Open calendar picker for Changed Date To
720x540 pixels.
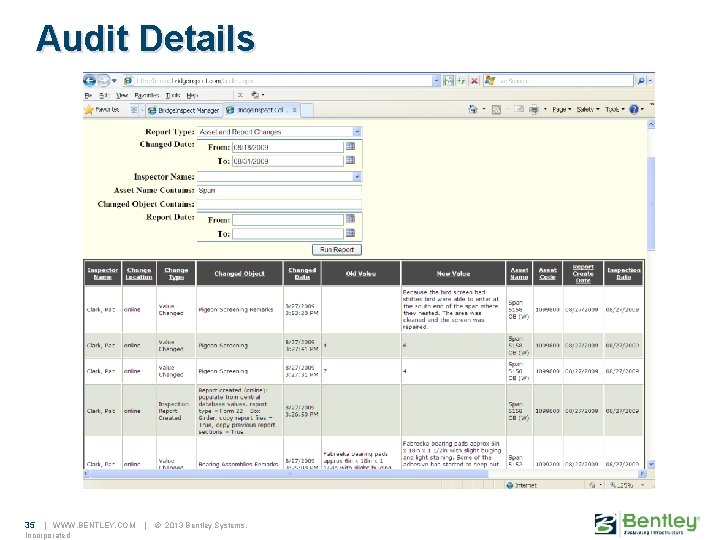click(350, 160)
